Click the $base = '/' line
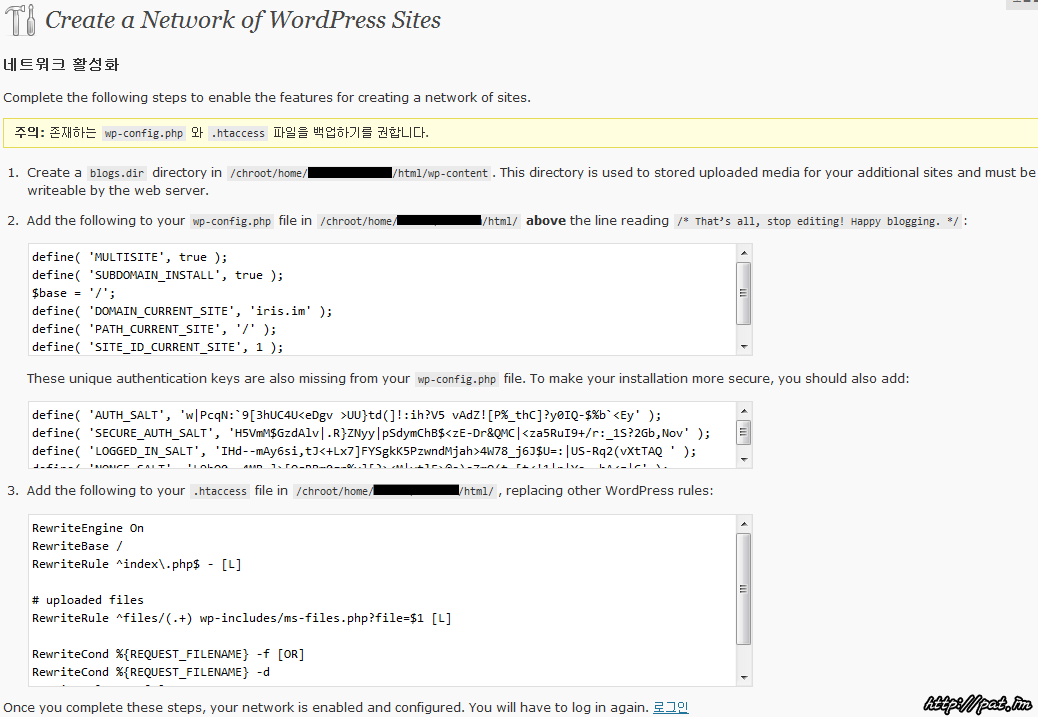The height and width of the screenshot is (717, 1038). (x=73, y=293)
